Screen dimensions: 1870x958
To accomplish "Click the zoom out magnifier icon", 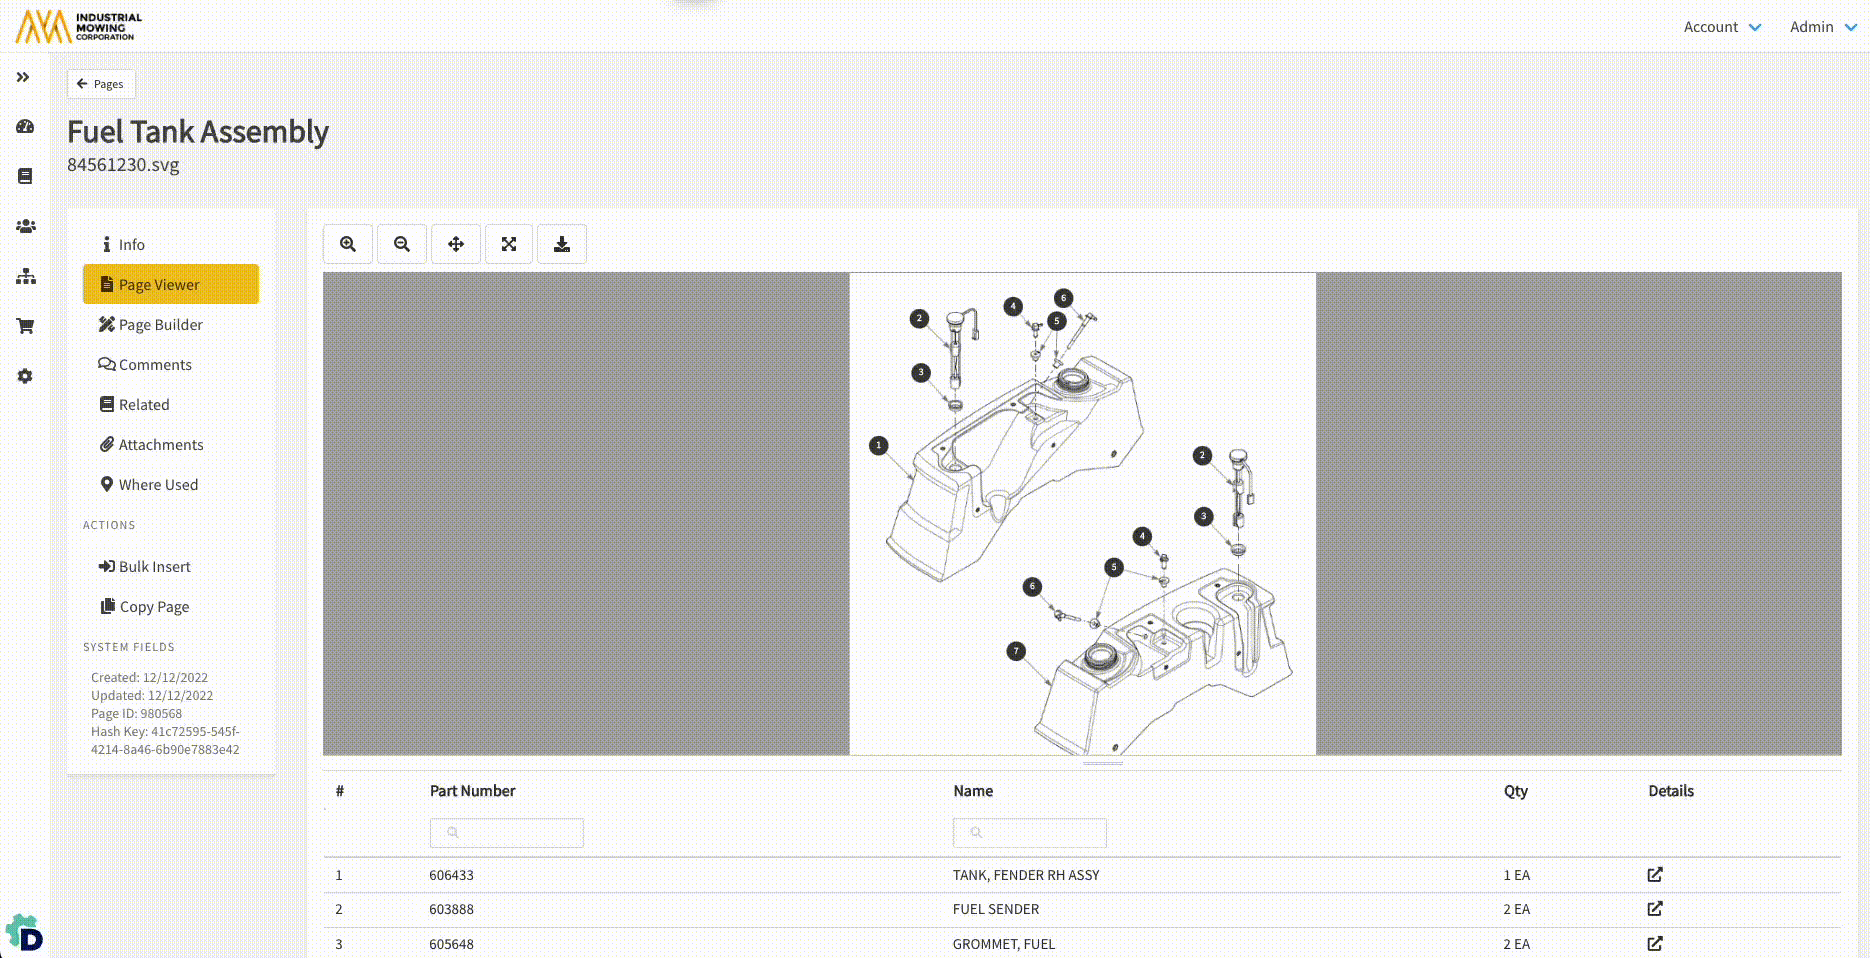I will [x=402, y=244].
